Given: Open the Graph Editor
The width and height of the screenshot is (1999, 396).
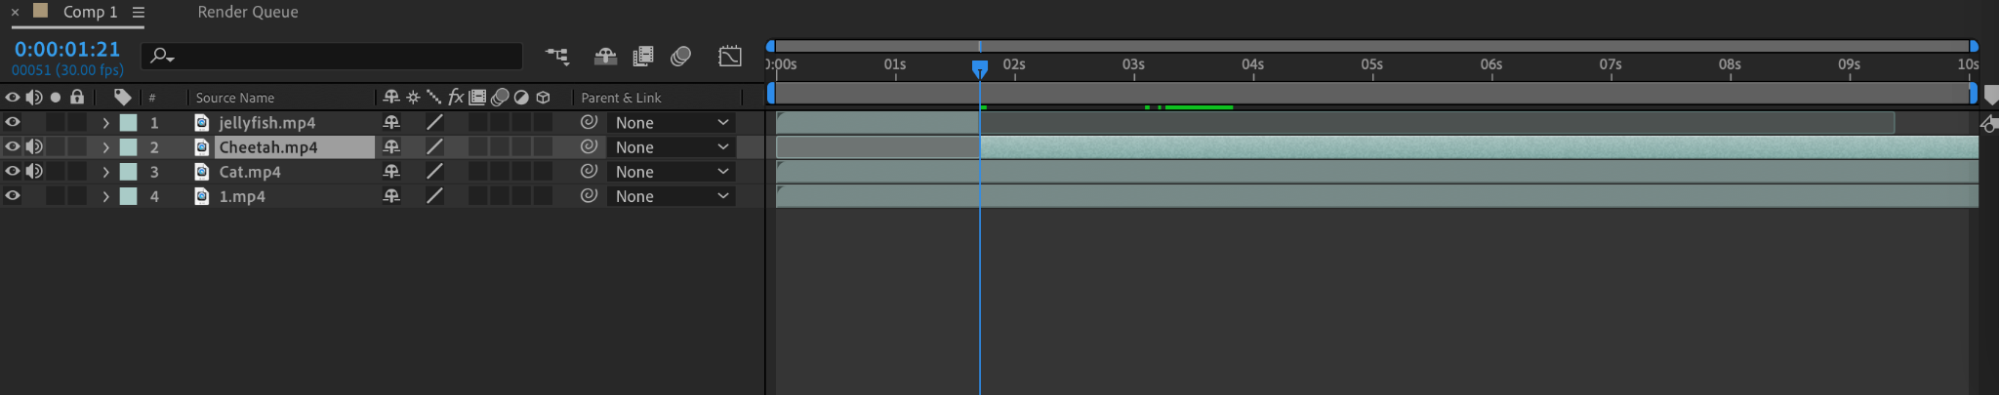Looking at the screenshot, I should [730, 56].
